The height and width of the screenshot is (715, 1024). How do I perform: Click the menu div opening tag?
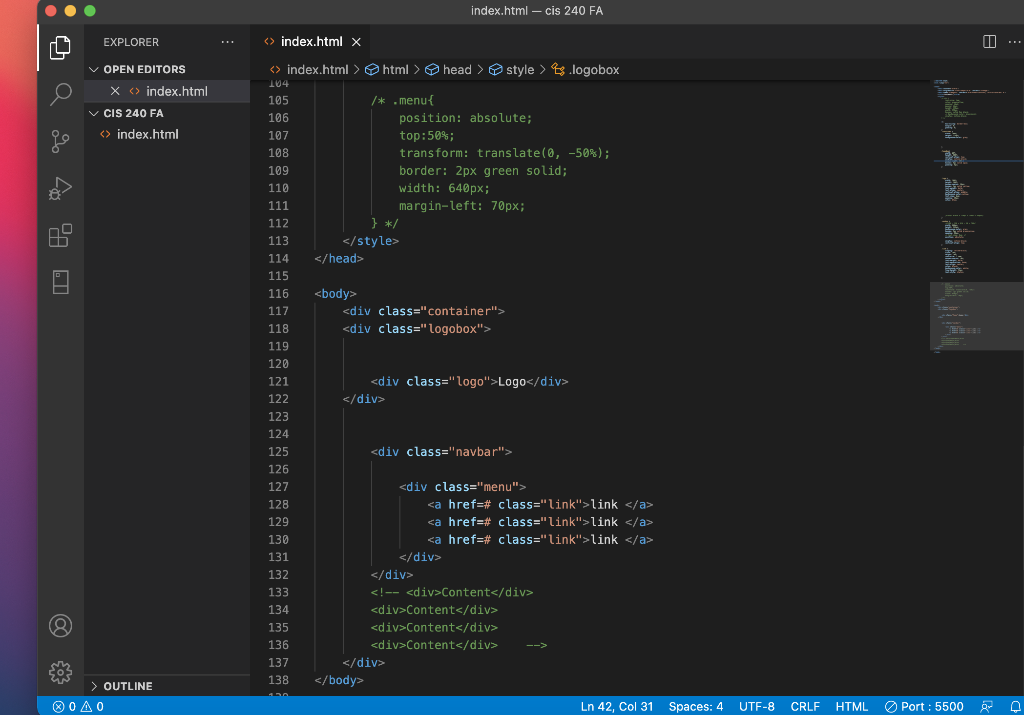pos(462,486)
